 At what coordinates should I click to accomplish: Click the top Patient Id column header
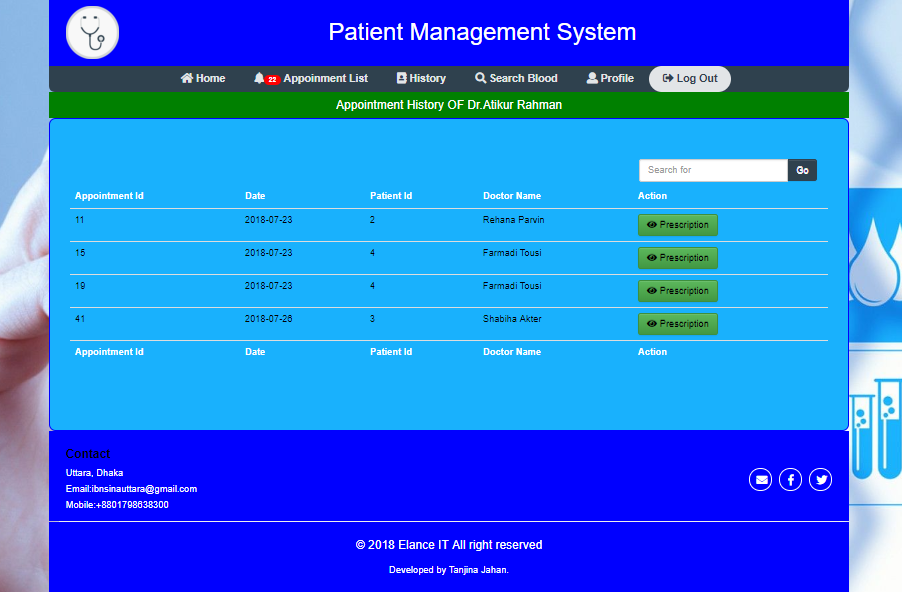coord(391,196)
